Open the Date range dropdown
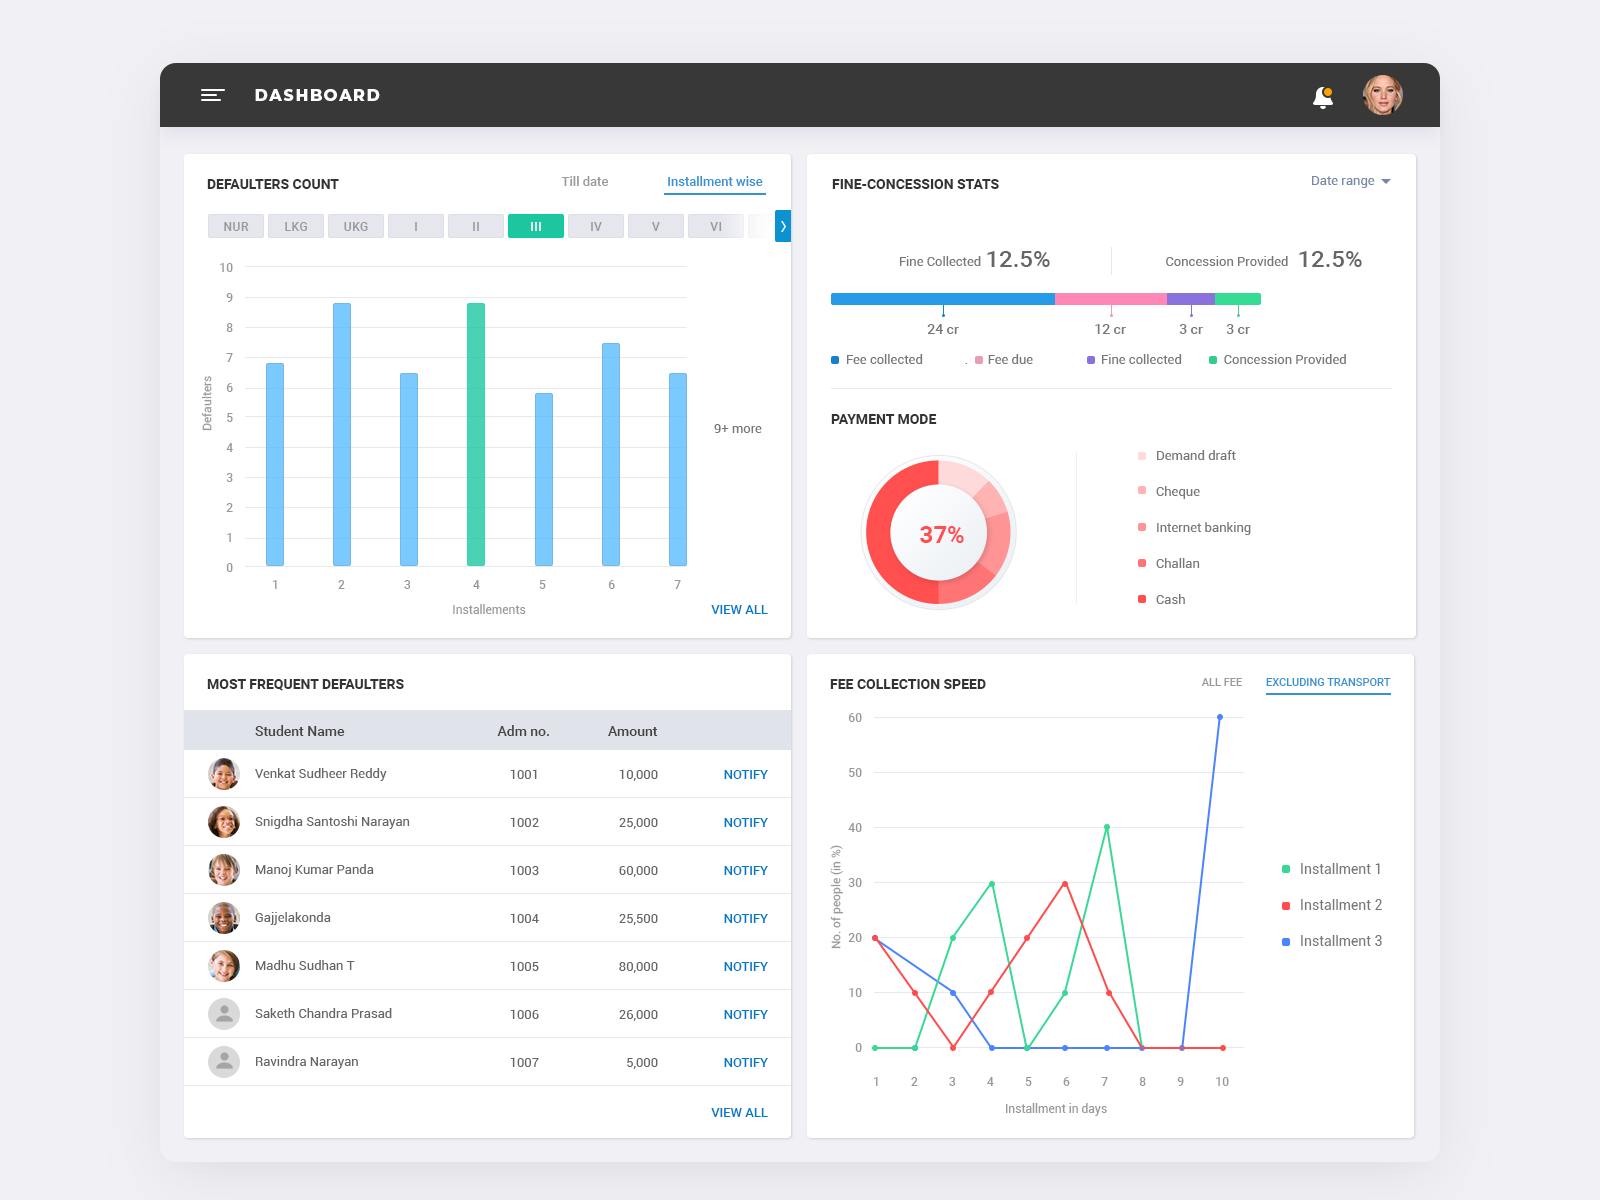The height and width of the screenshot is (1200, 1600). tap(1350, 181)
